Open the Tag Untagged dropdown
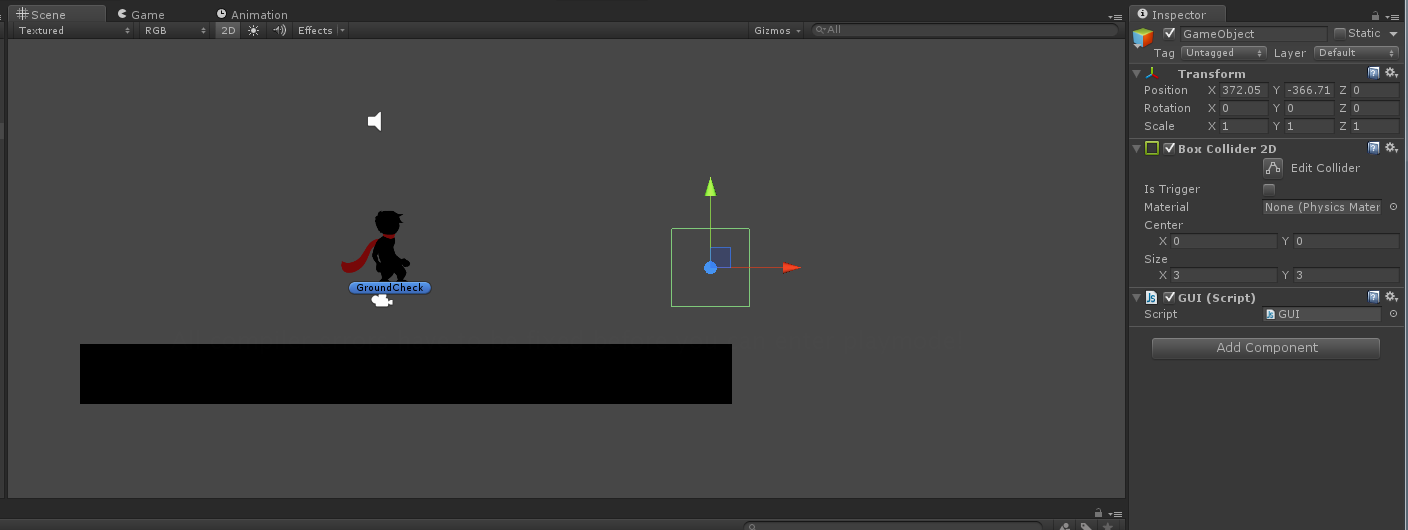Image resolution: width=1408 pixels, height=530 pixels. [1224, 52]
